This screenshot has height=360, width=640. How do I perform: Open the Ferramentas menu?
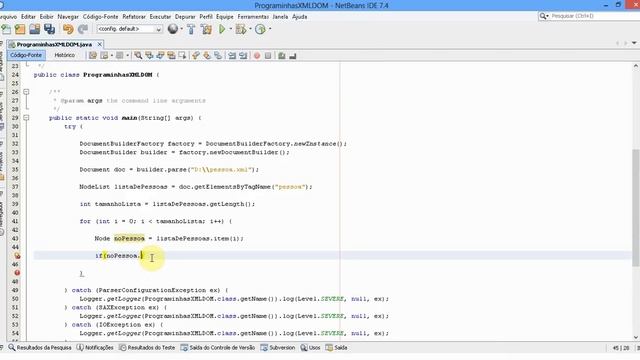[x=253, y=17]
